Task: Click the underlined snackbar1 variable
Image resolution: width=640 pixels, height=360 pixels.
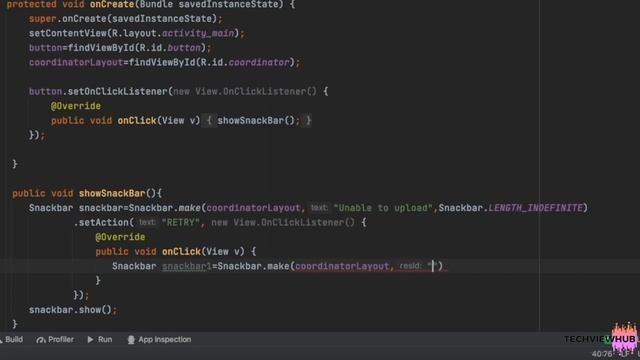Action: [187, 267]
